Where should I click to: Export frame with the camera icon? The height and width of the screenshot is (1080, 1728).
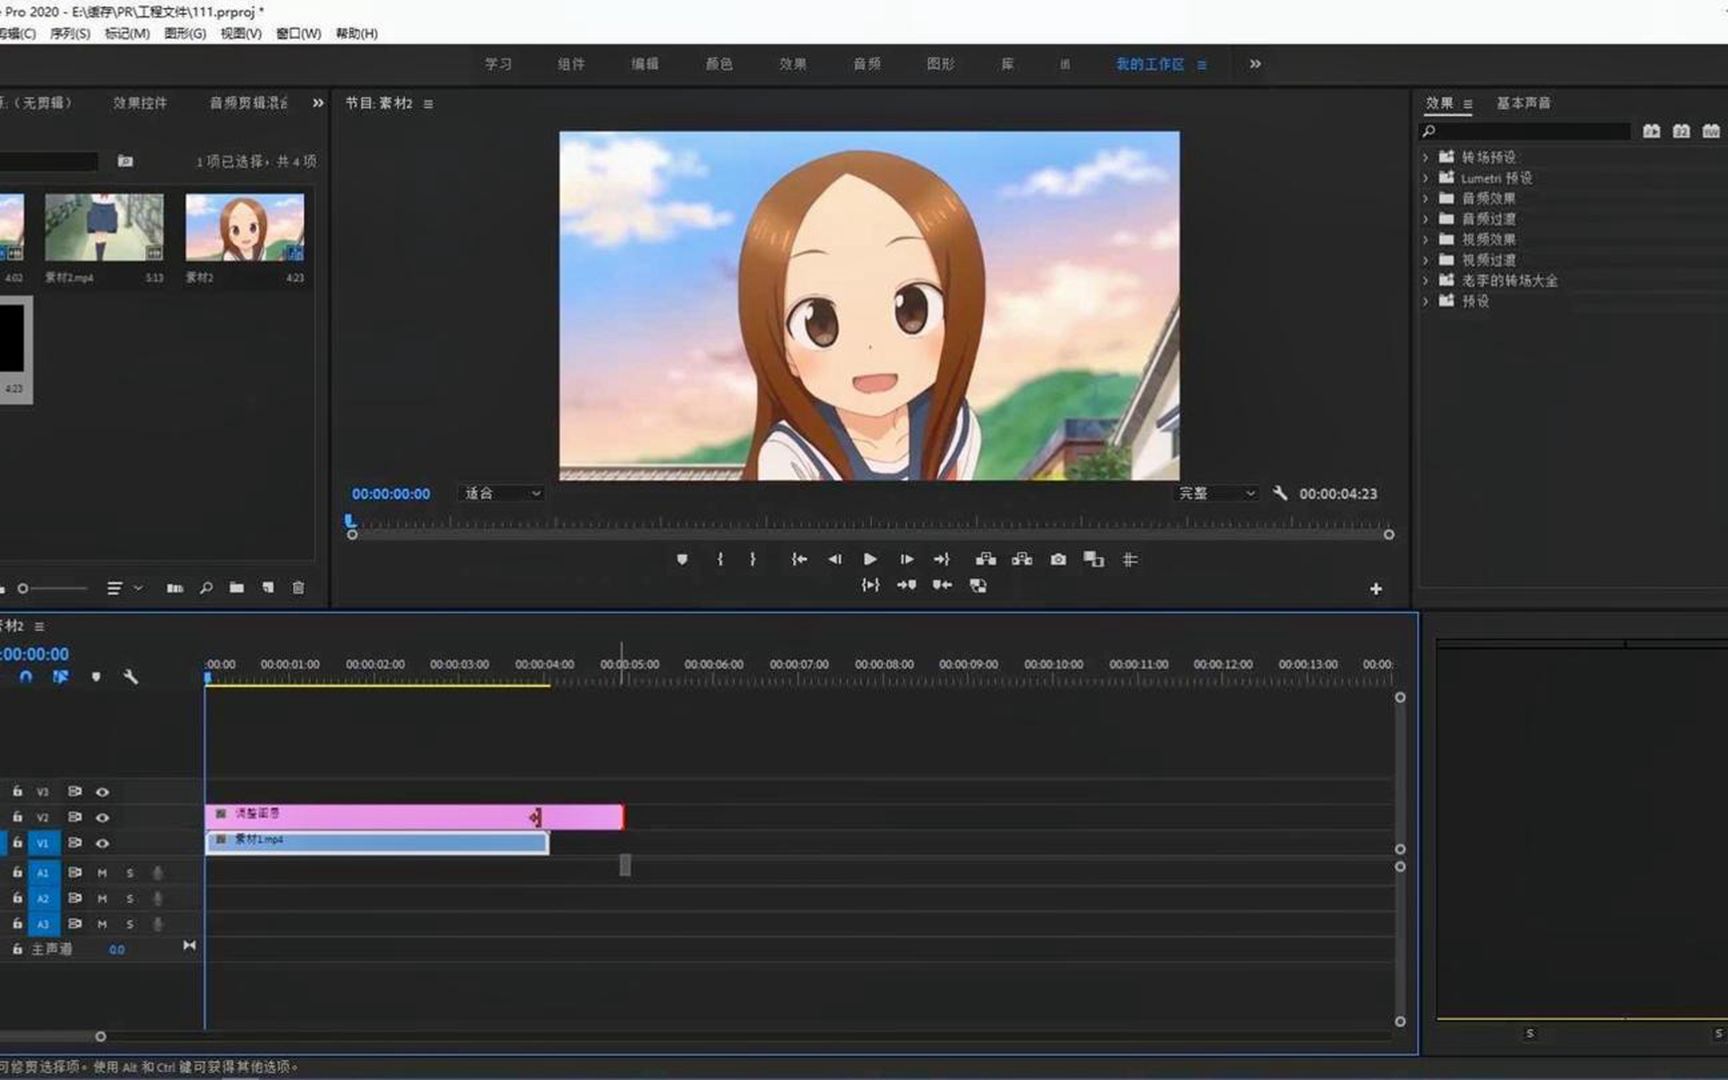pyautogui.click(x=1058, y=559)
